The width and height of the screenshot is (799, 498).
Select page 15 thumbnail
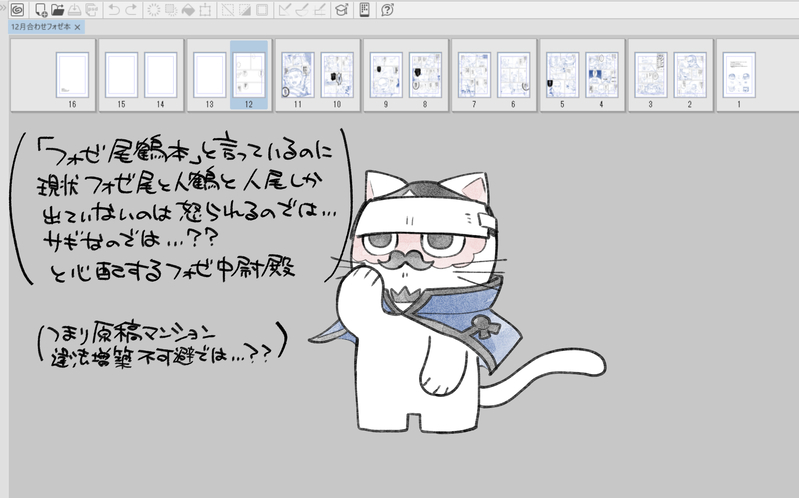[121, 75]
